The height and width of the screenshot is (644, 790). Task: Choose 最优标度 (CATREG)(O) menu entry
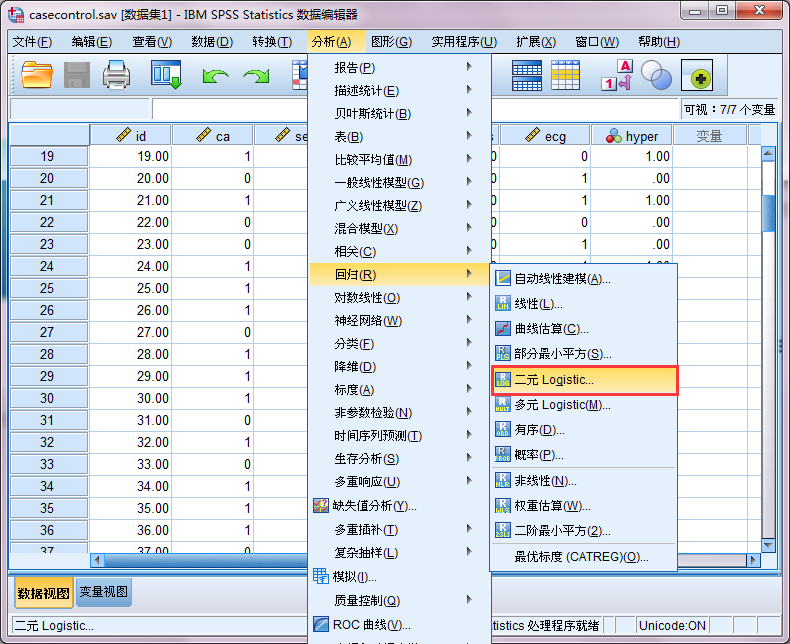pos(583,557)
